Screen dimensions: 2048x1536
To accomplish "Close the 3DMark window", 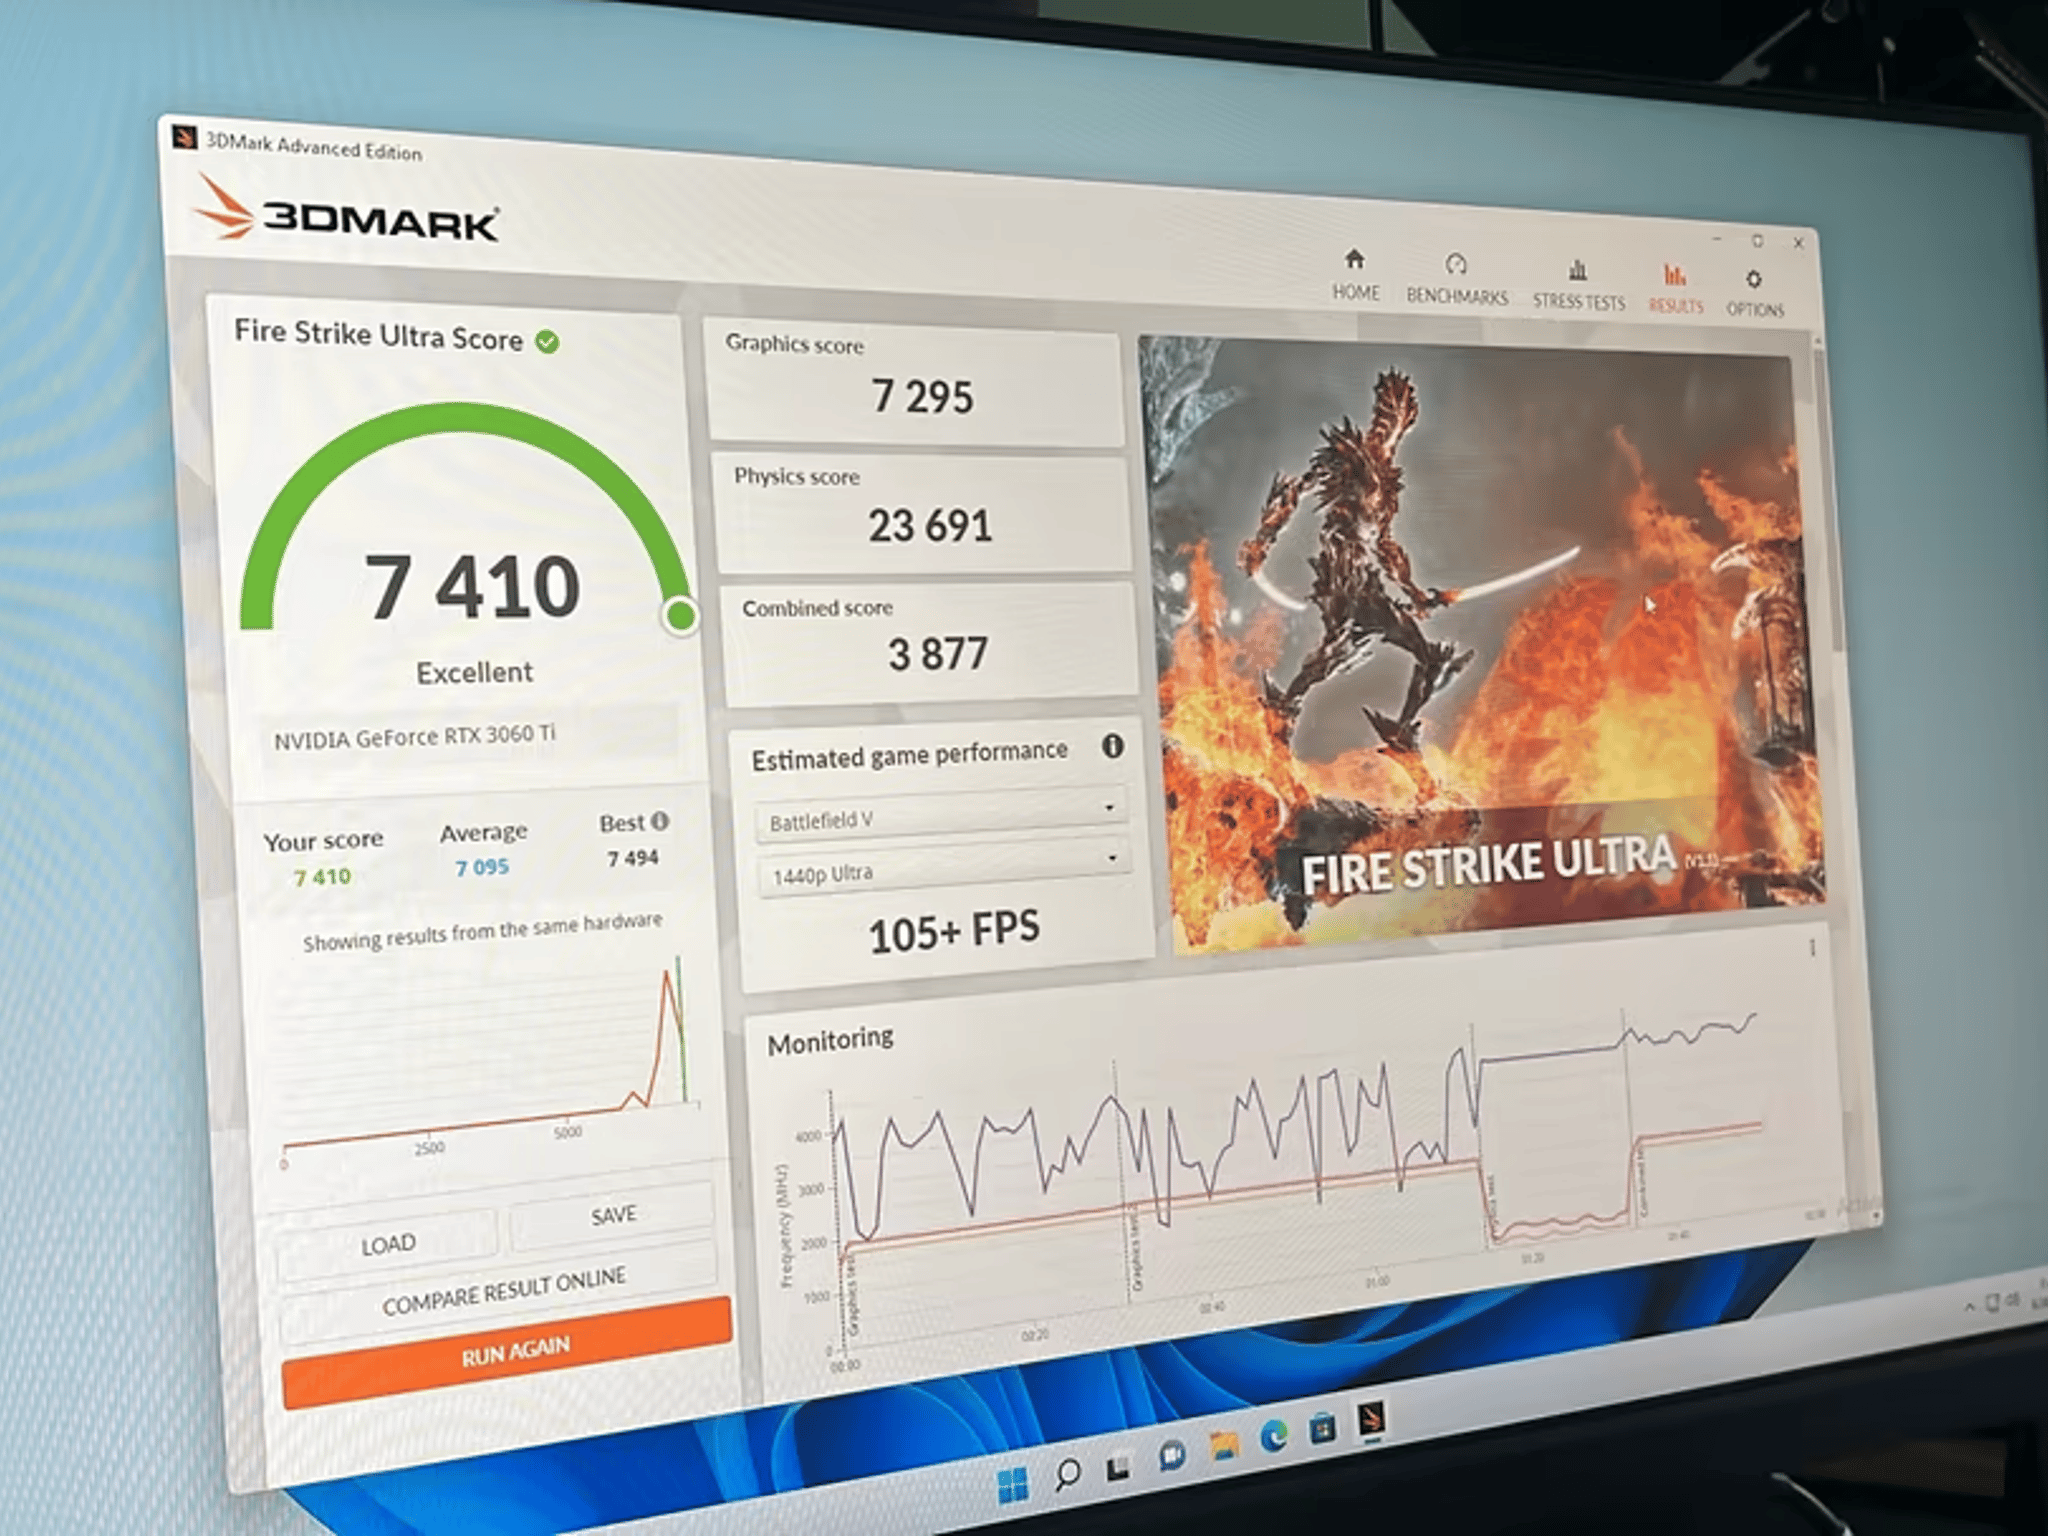I will coord(1798,243).
